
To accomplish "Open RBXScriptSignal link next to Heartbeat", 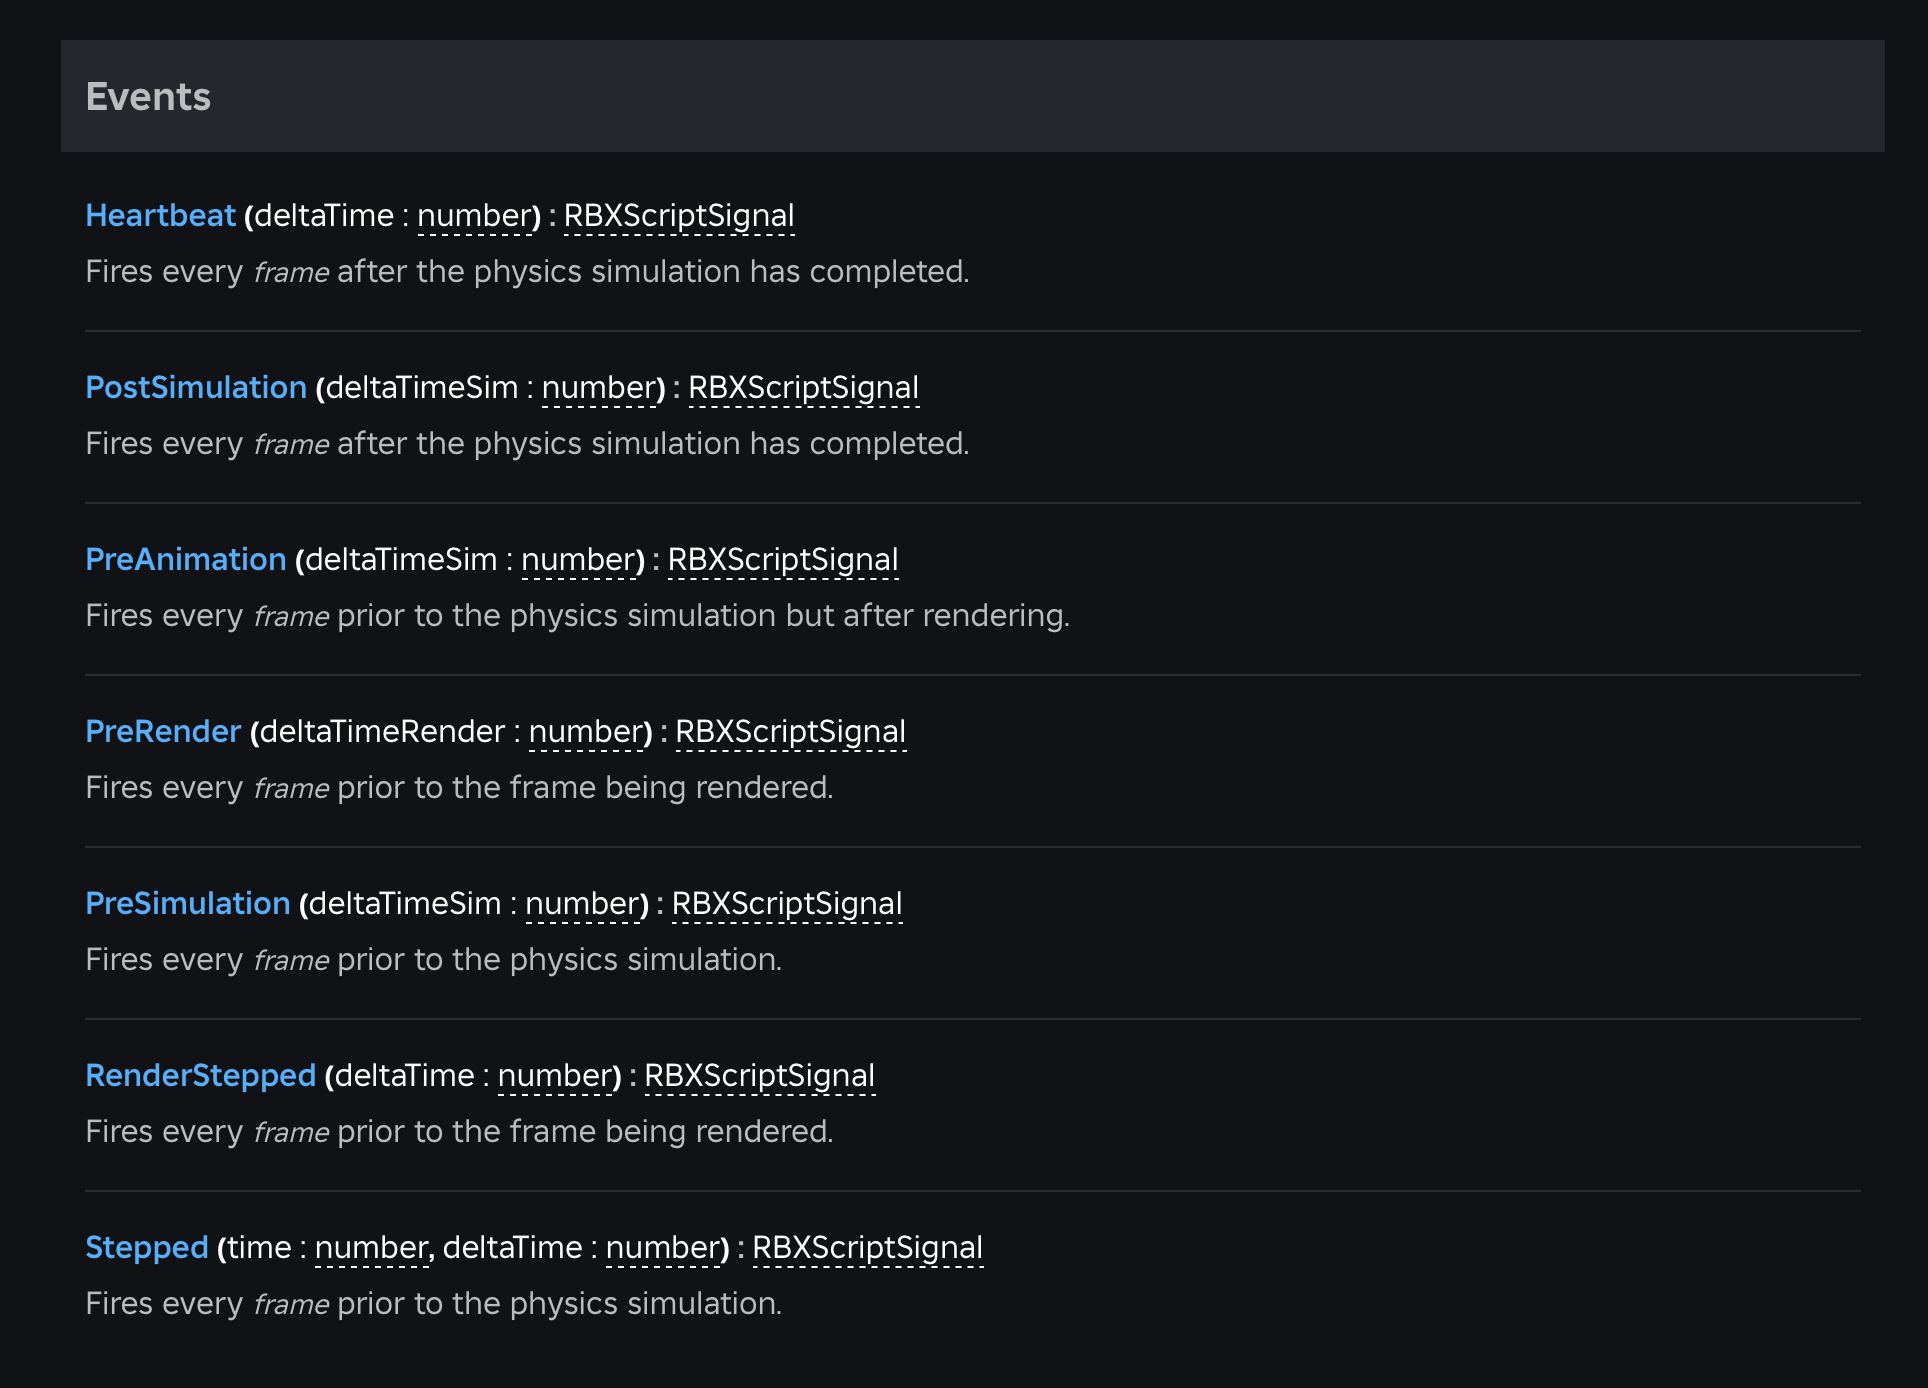I will (x=679, y=216).
